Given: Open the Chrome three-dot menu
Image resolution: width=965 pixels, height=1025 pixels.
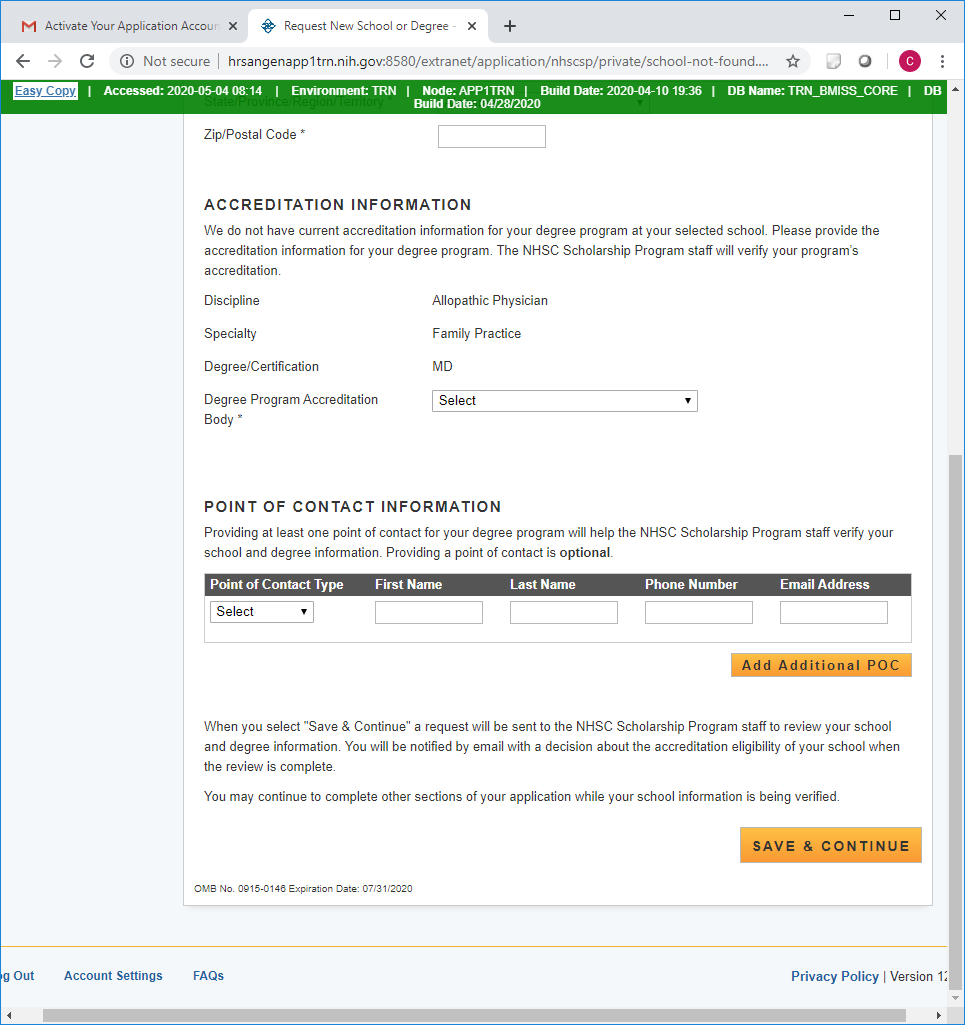Looking at the screenshot, I should coord(942,61).
